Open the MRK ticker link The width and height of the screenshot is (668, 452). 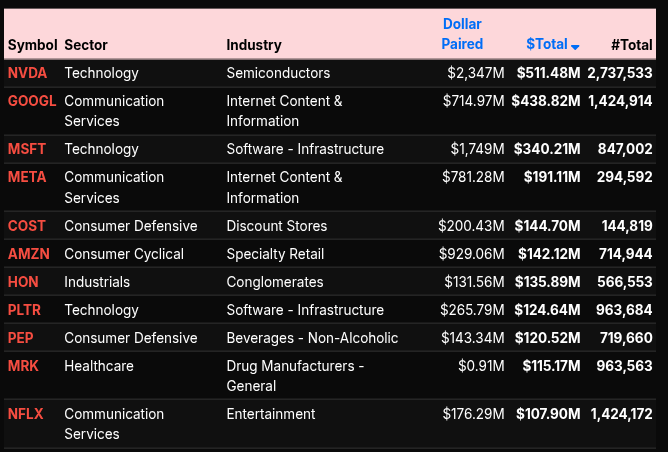point(23,366)
